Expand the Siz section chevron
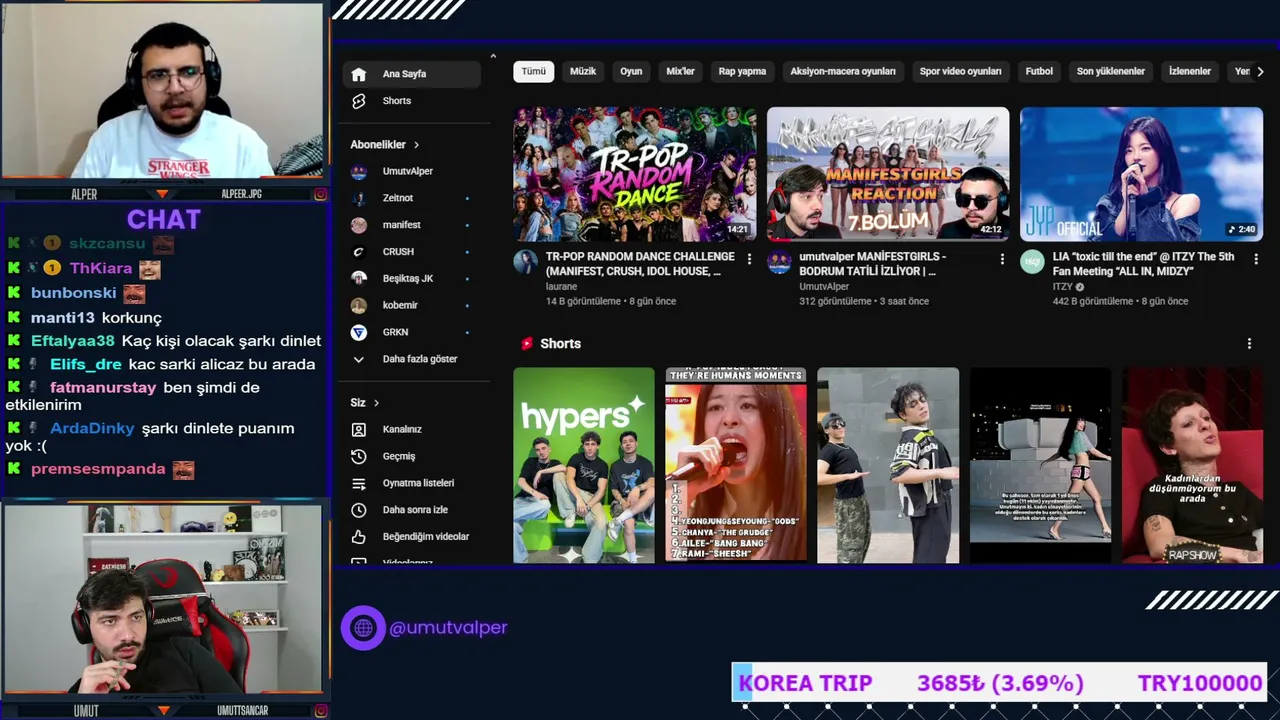1280x720 pixels. [376, 403]
